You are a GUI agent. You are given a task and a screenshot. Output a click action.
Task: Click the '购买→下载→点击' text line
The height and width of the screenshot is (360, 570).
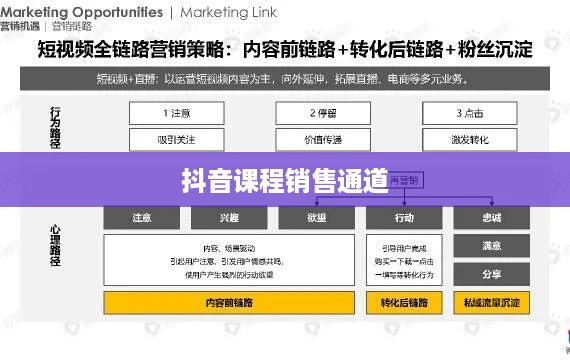coord(404,261)
